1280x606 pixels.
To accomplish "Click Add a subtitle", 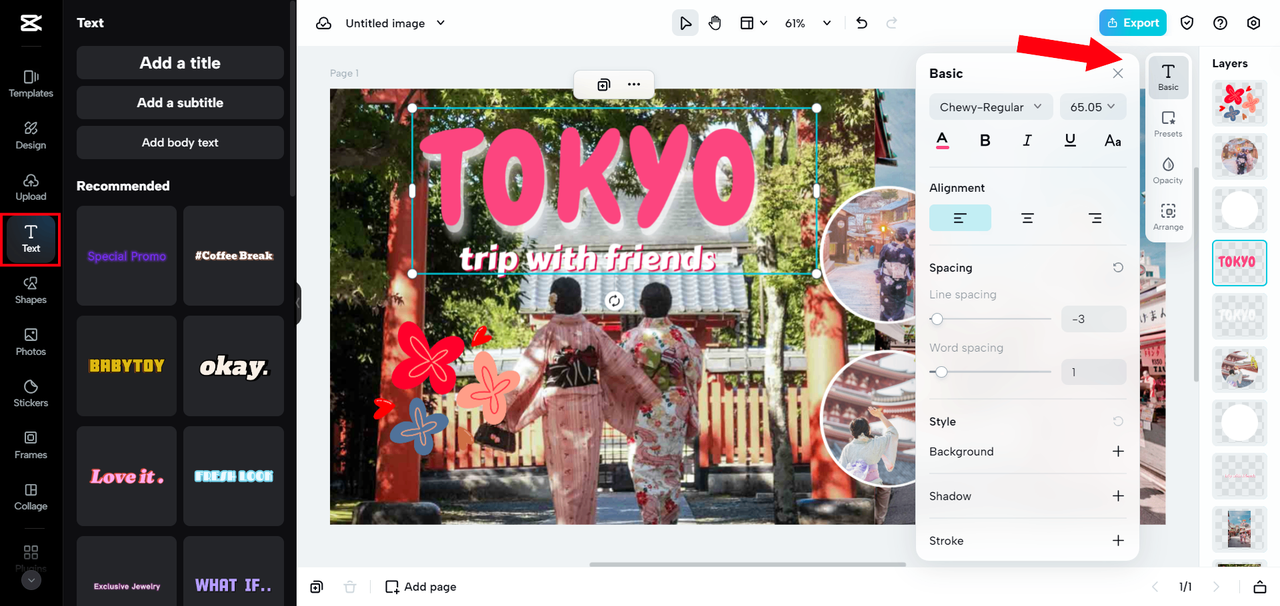I will pyautogui.click(x=180, y=103).
